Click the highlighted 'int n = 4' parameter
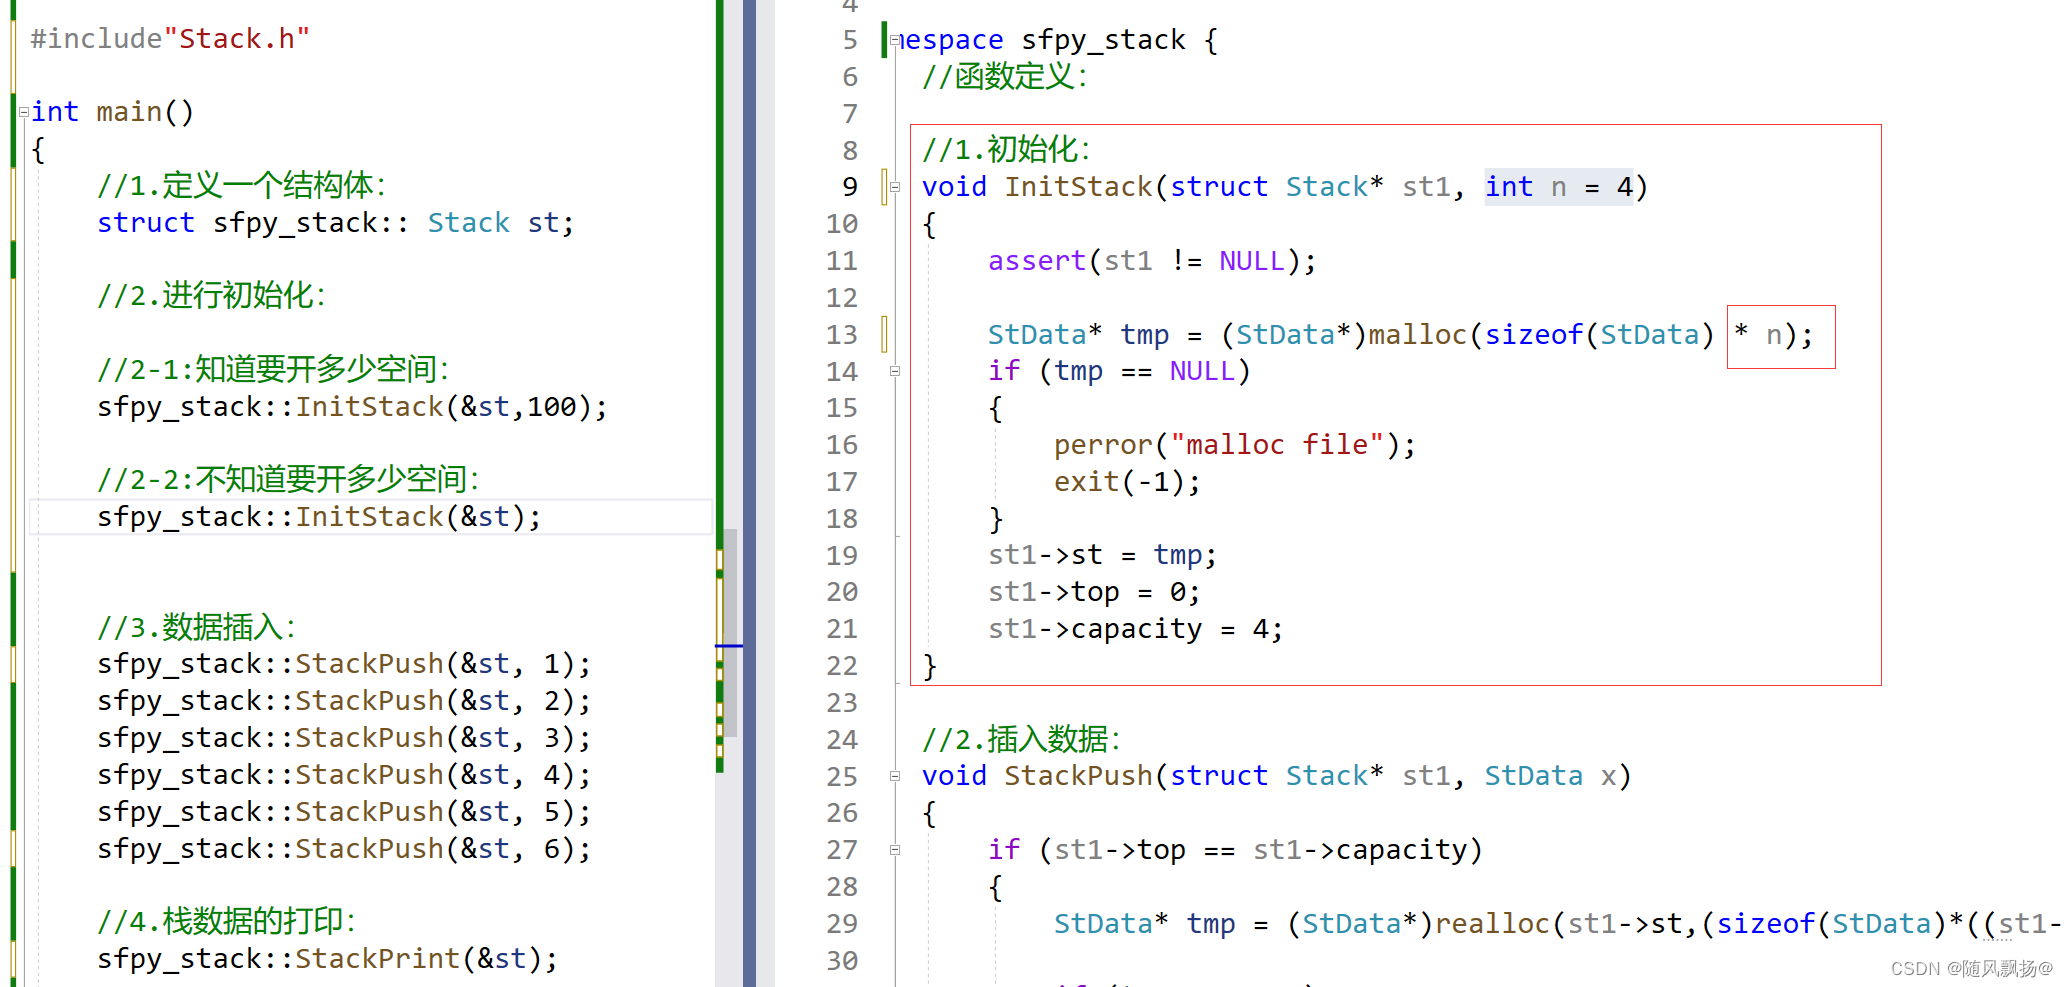Screen dimensions: 2068x987 click(x=1559, y=187)
